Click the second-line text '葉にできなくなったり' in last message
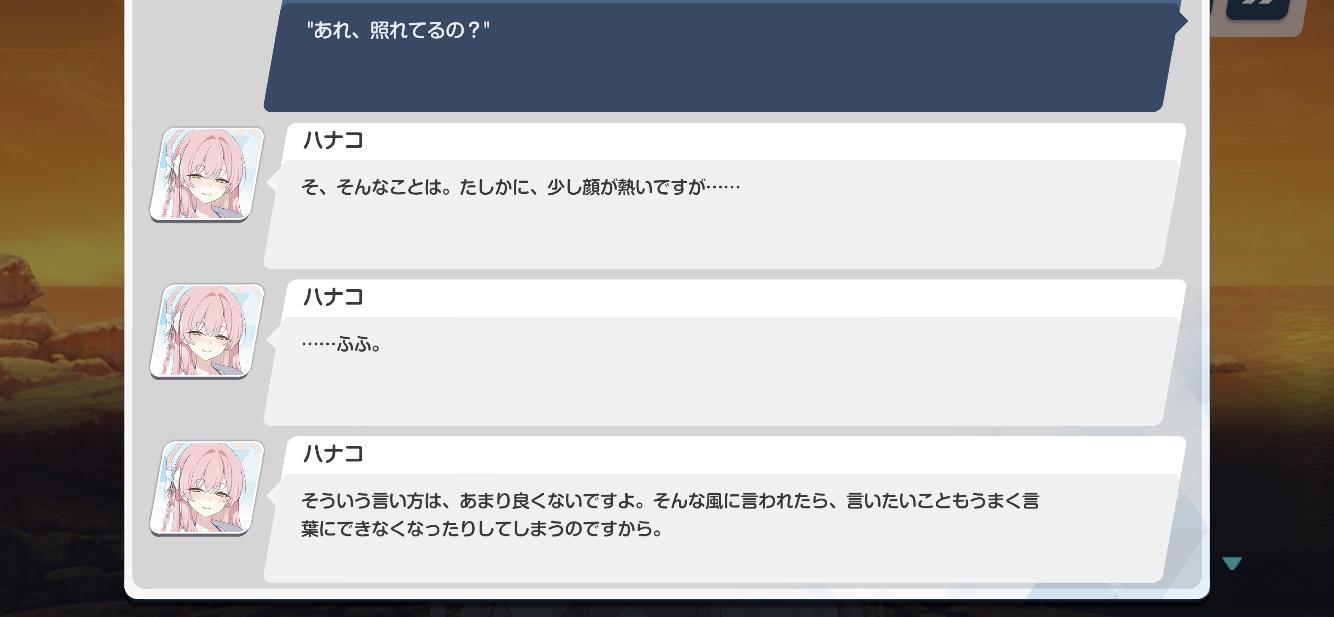This screenshot has width=1334, height=617. (391, 529)
